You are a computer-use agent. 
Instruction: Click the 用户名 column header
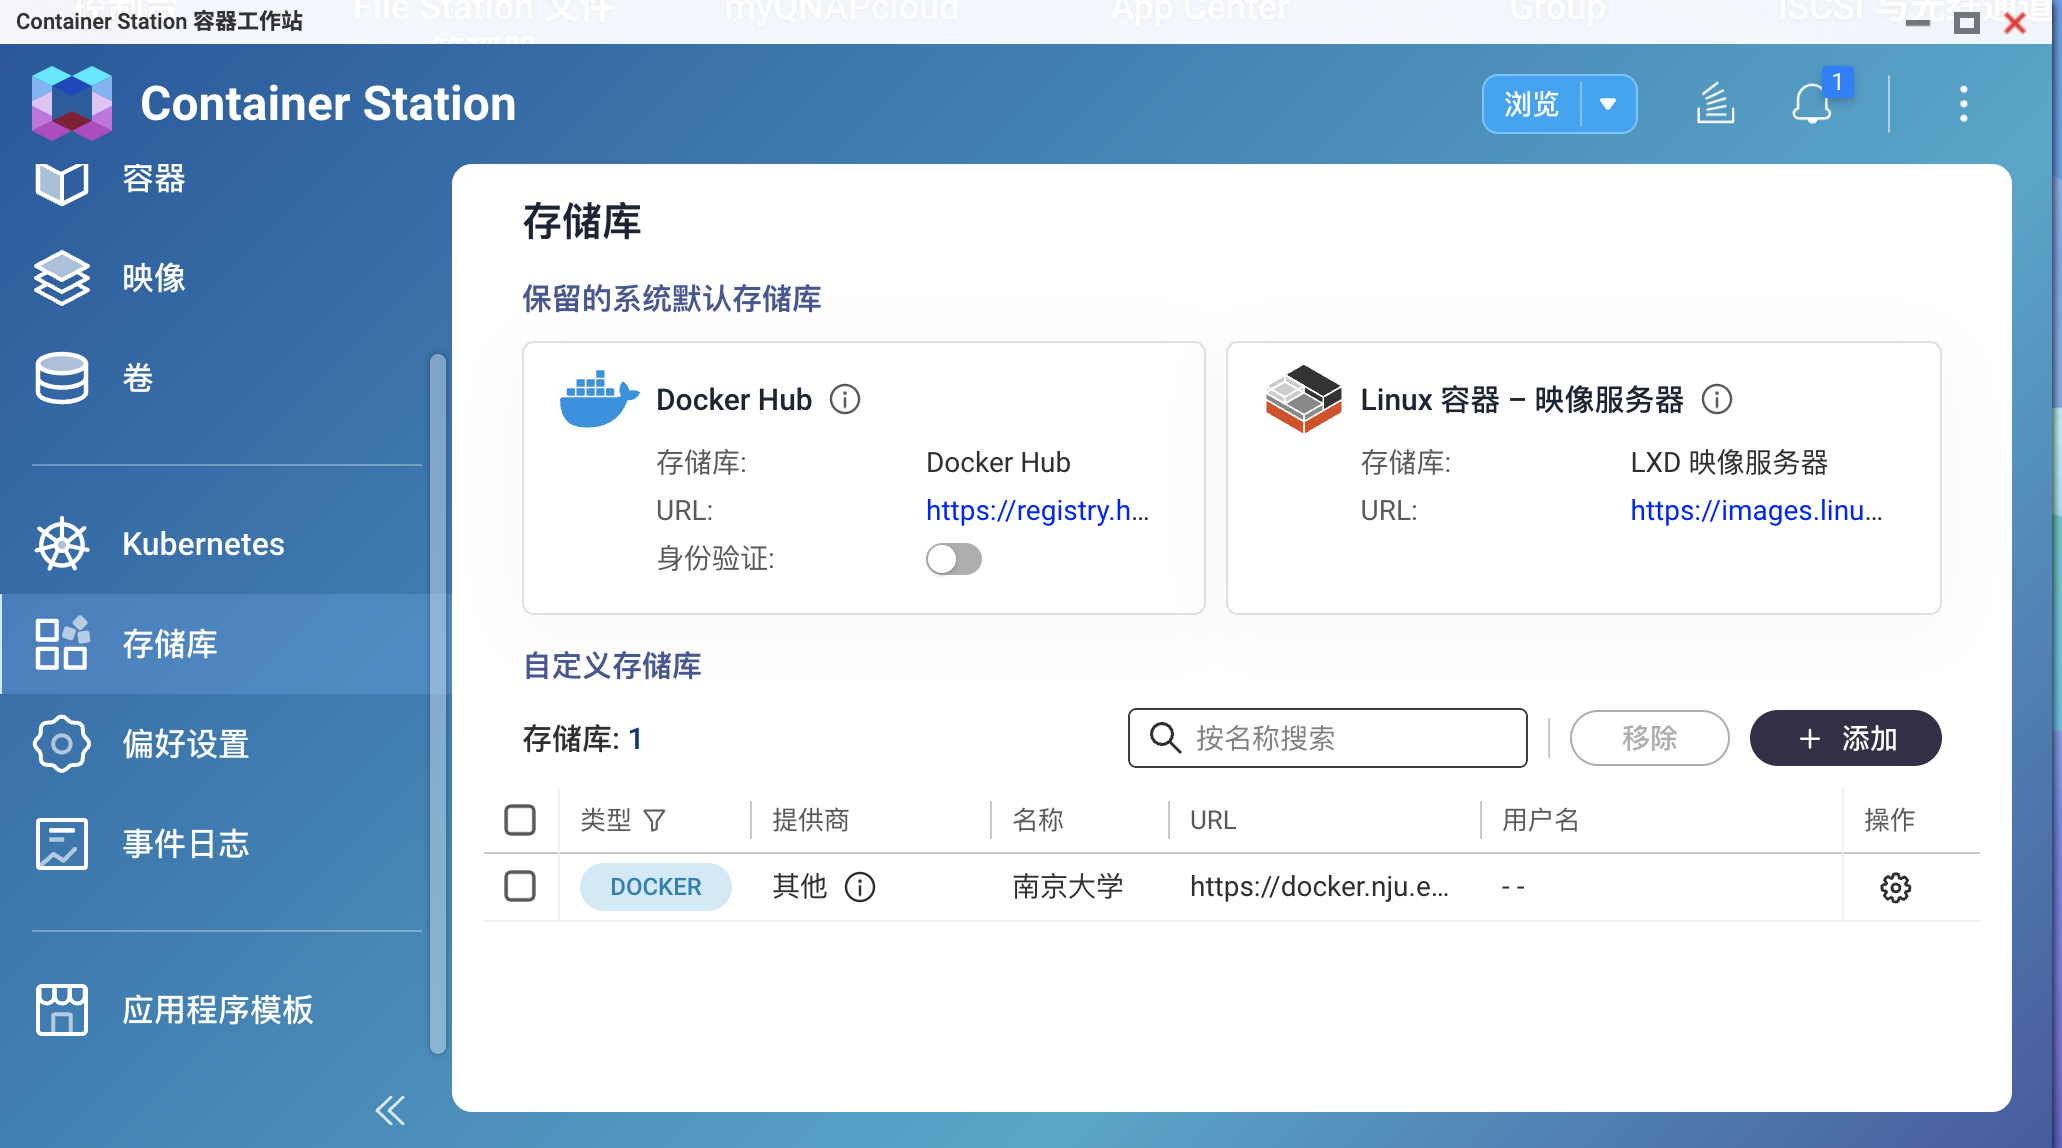tap(1541, 820)
